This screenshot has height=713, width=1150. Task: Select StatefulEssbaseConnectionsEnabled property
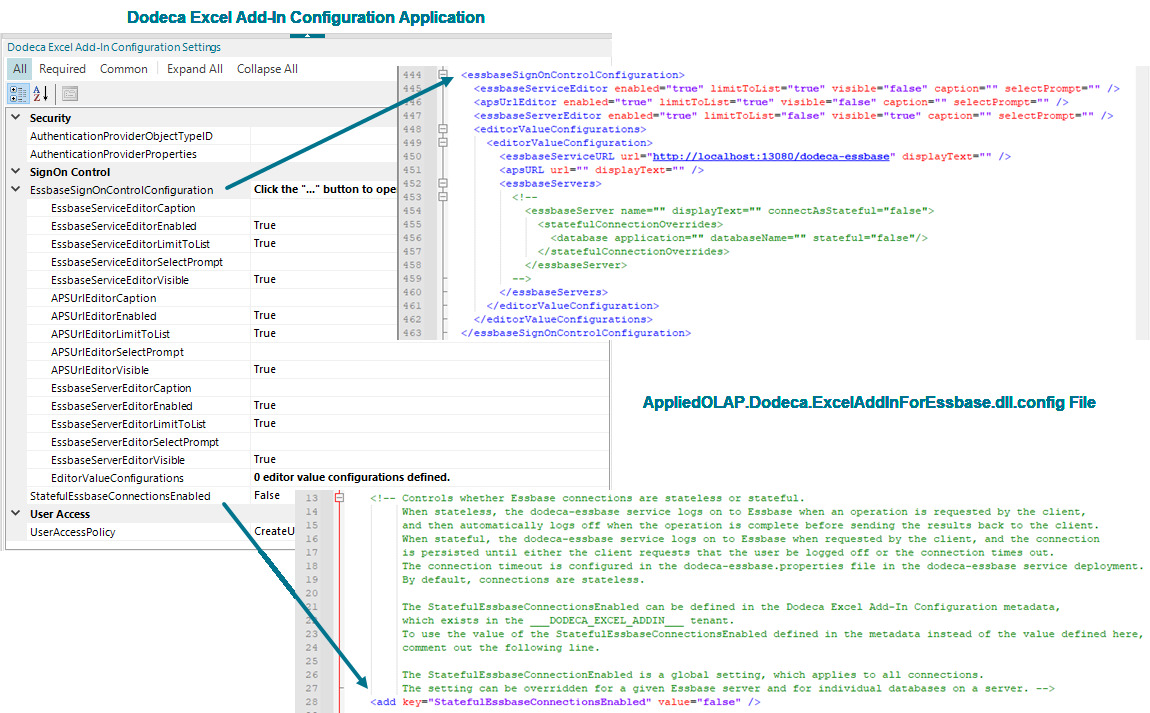click(x=120, y=496)
